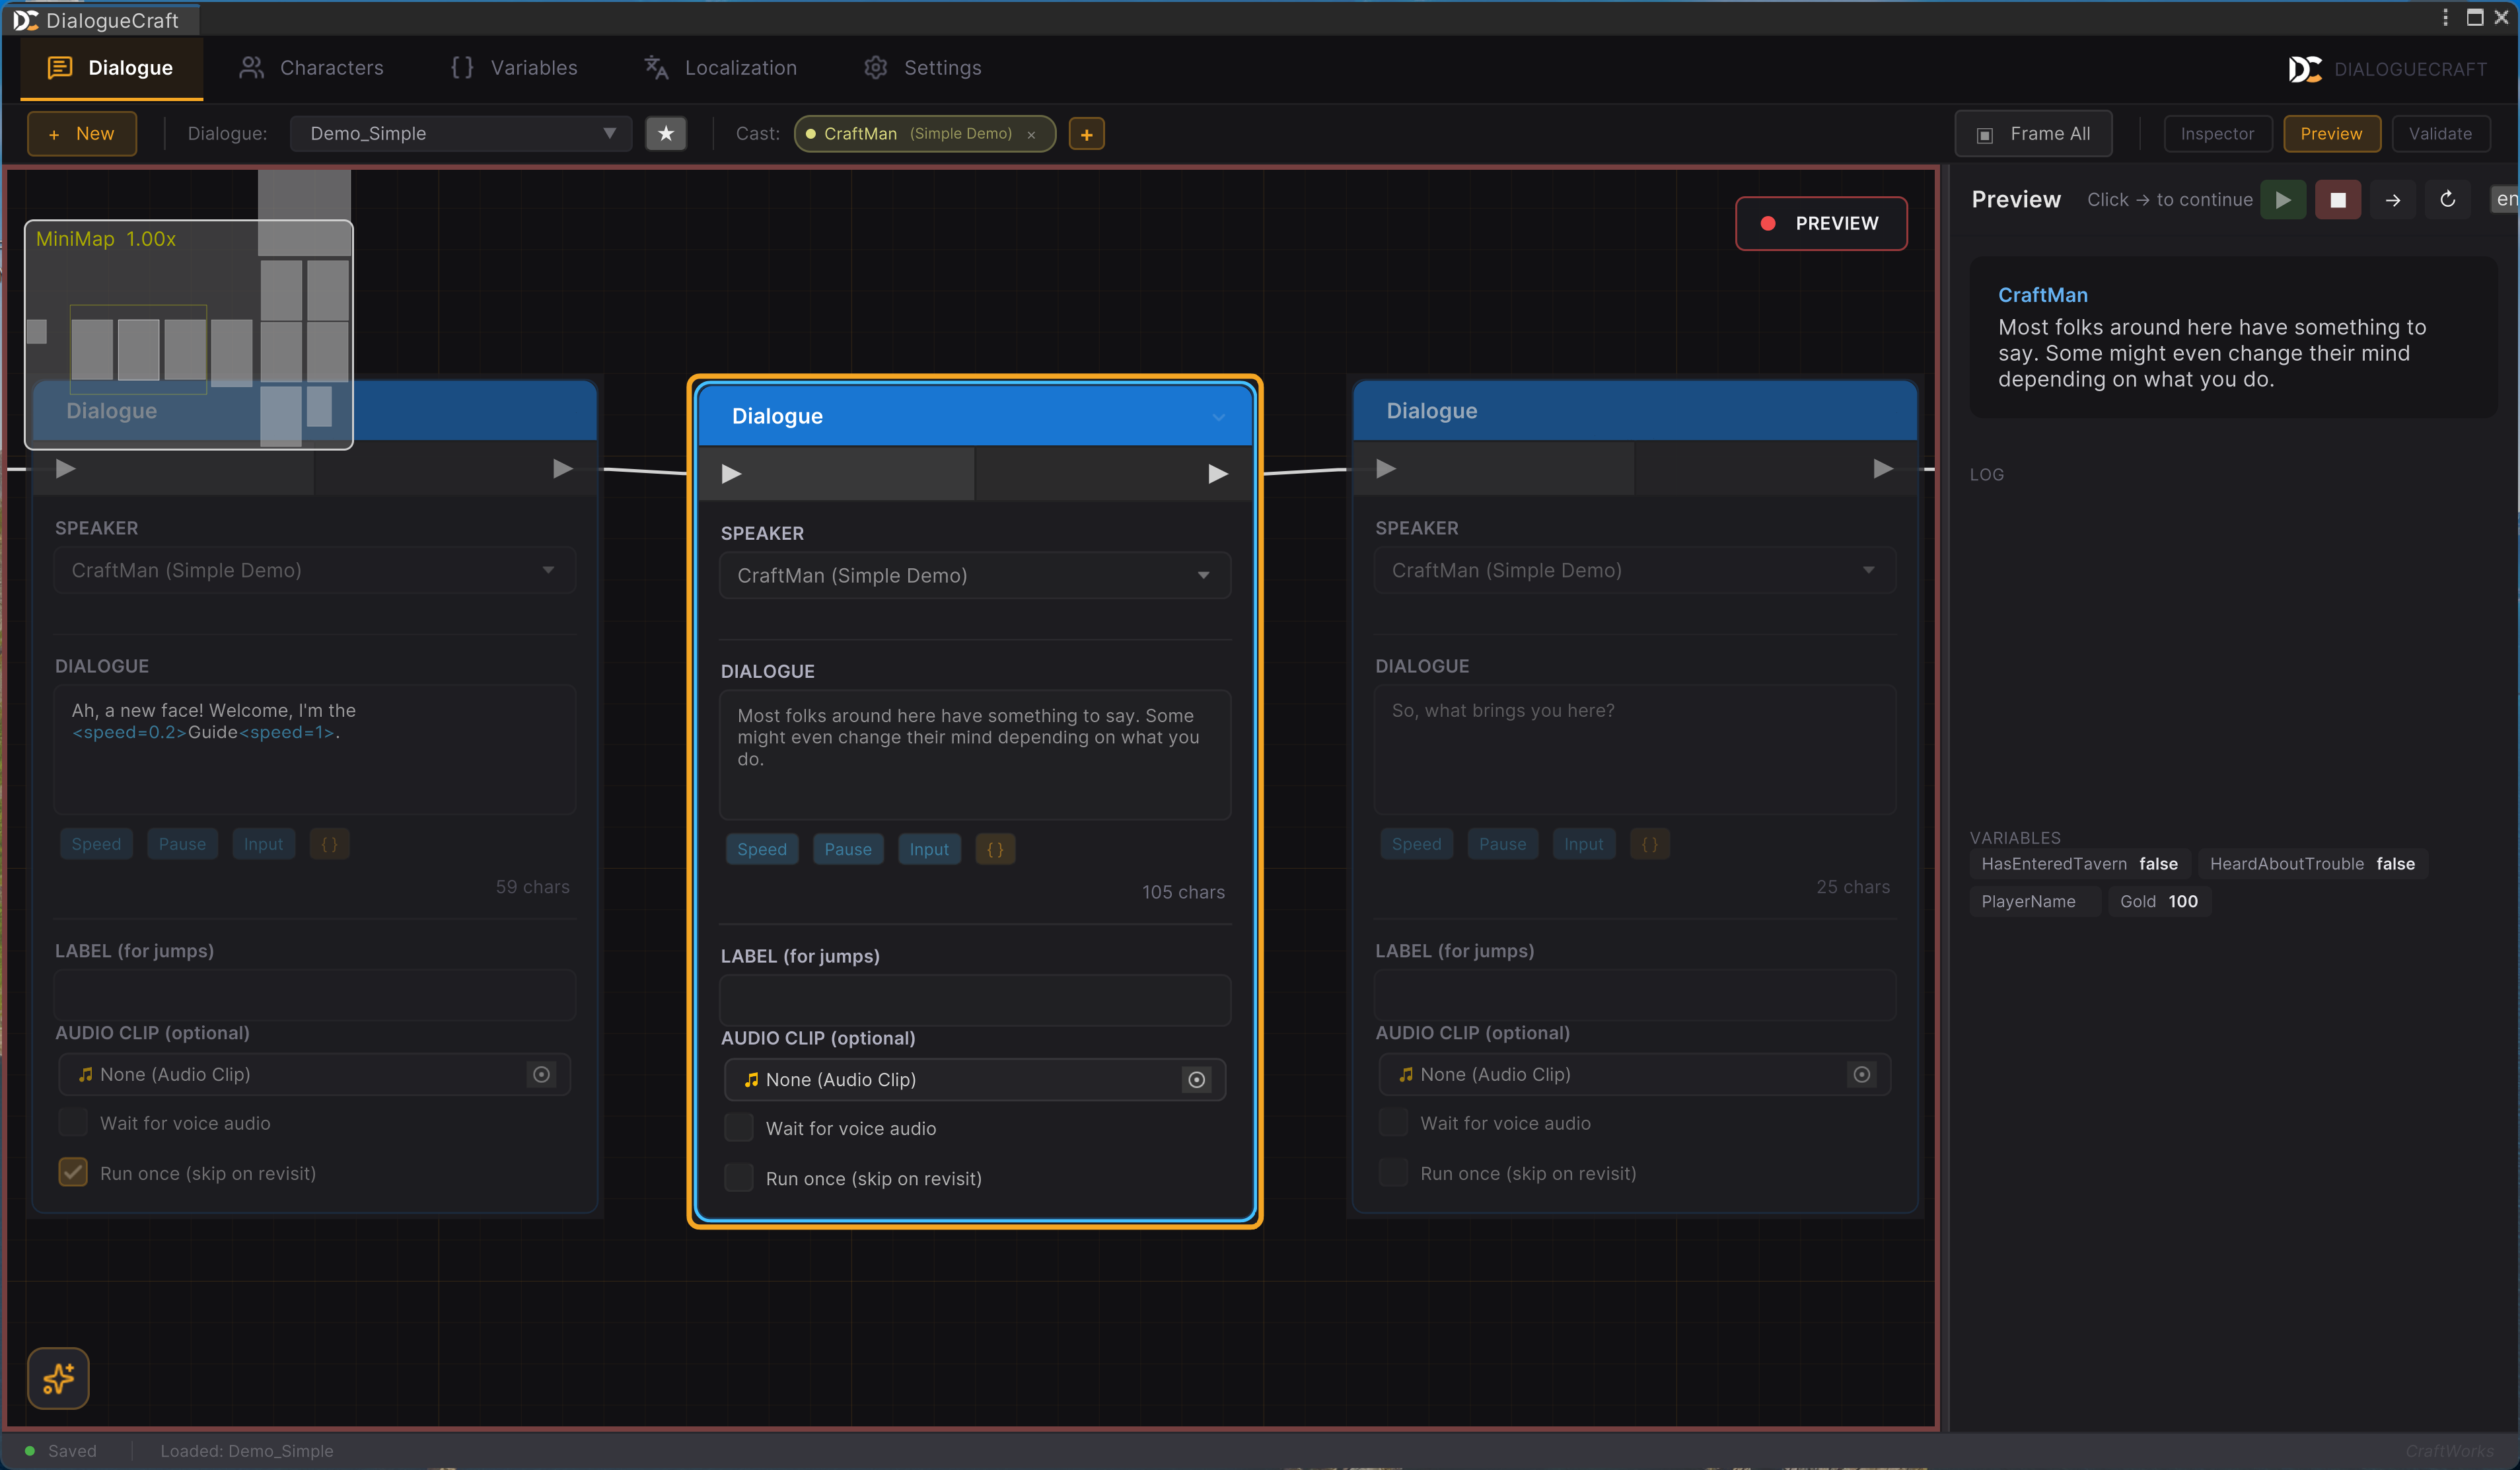The width and height of the screenshot is (2520, 1470).
Task: Open the speaker dropdown in the right node
Action: tap(1635, 571)
